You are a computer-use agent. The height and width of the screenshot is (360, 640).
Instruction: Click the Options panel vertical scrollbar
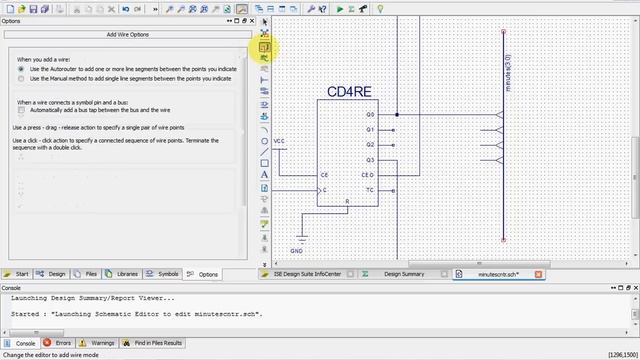coord(244,131)
